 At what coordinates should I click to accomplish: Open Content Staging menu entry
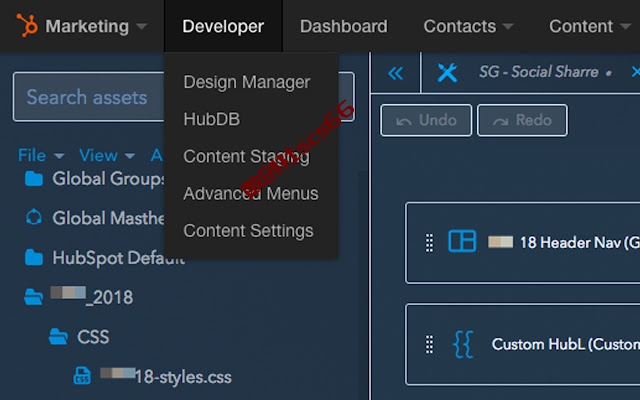click(x=247, y=156)
